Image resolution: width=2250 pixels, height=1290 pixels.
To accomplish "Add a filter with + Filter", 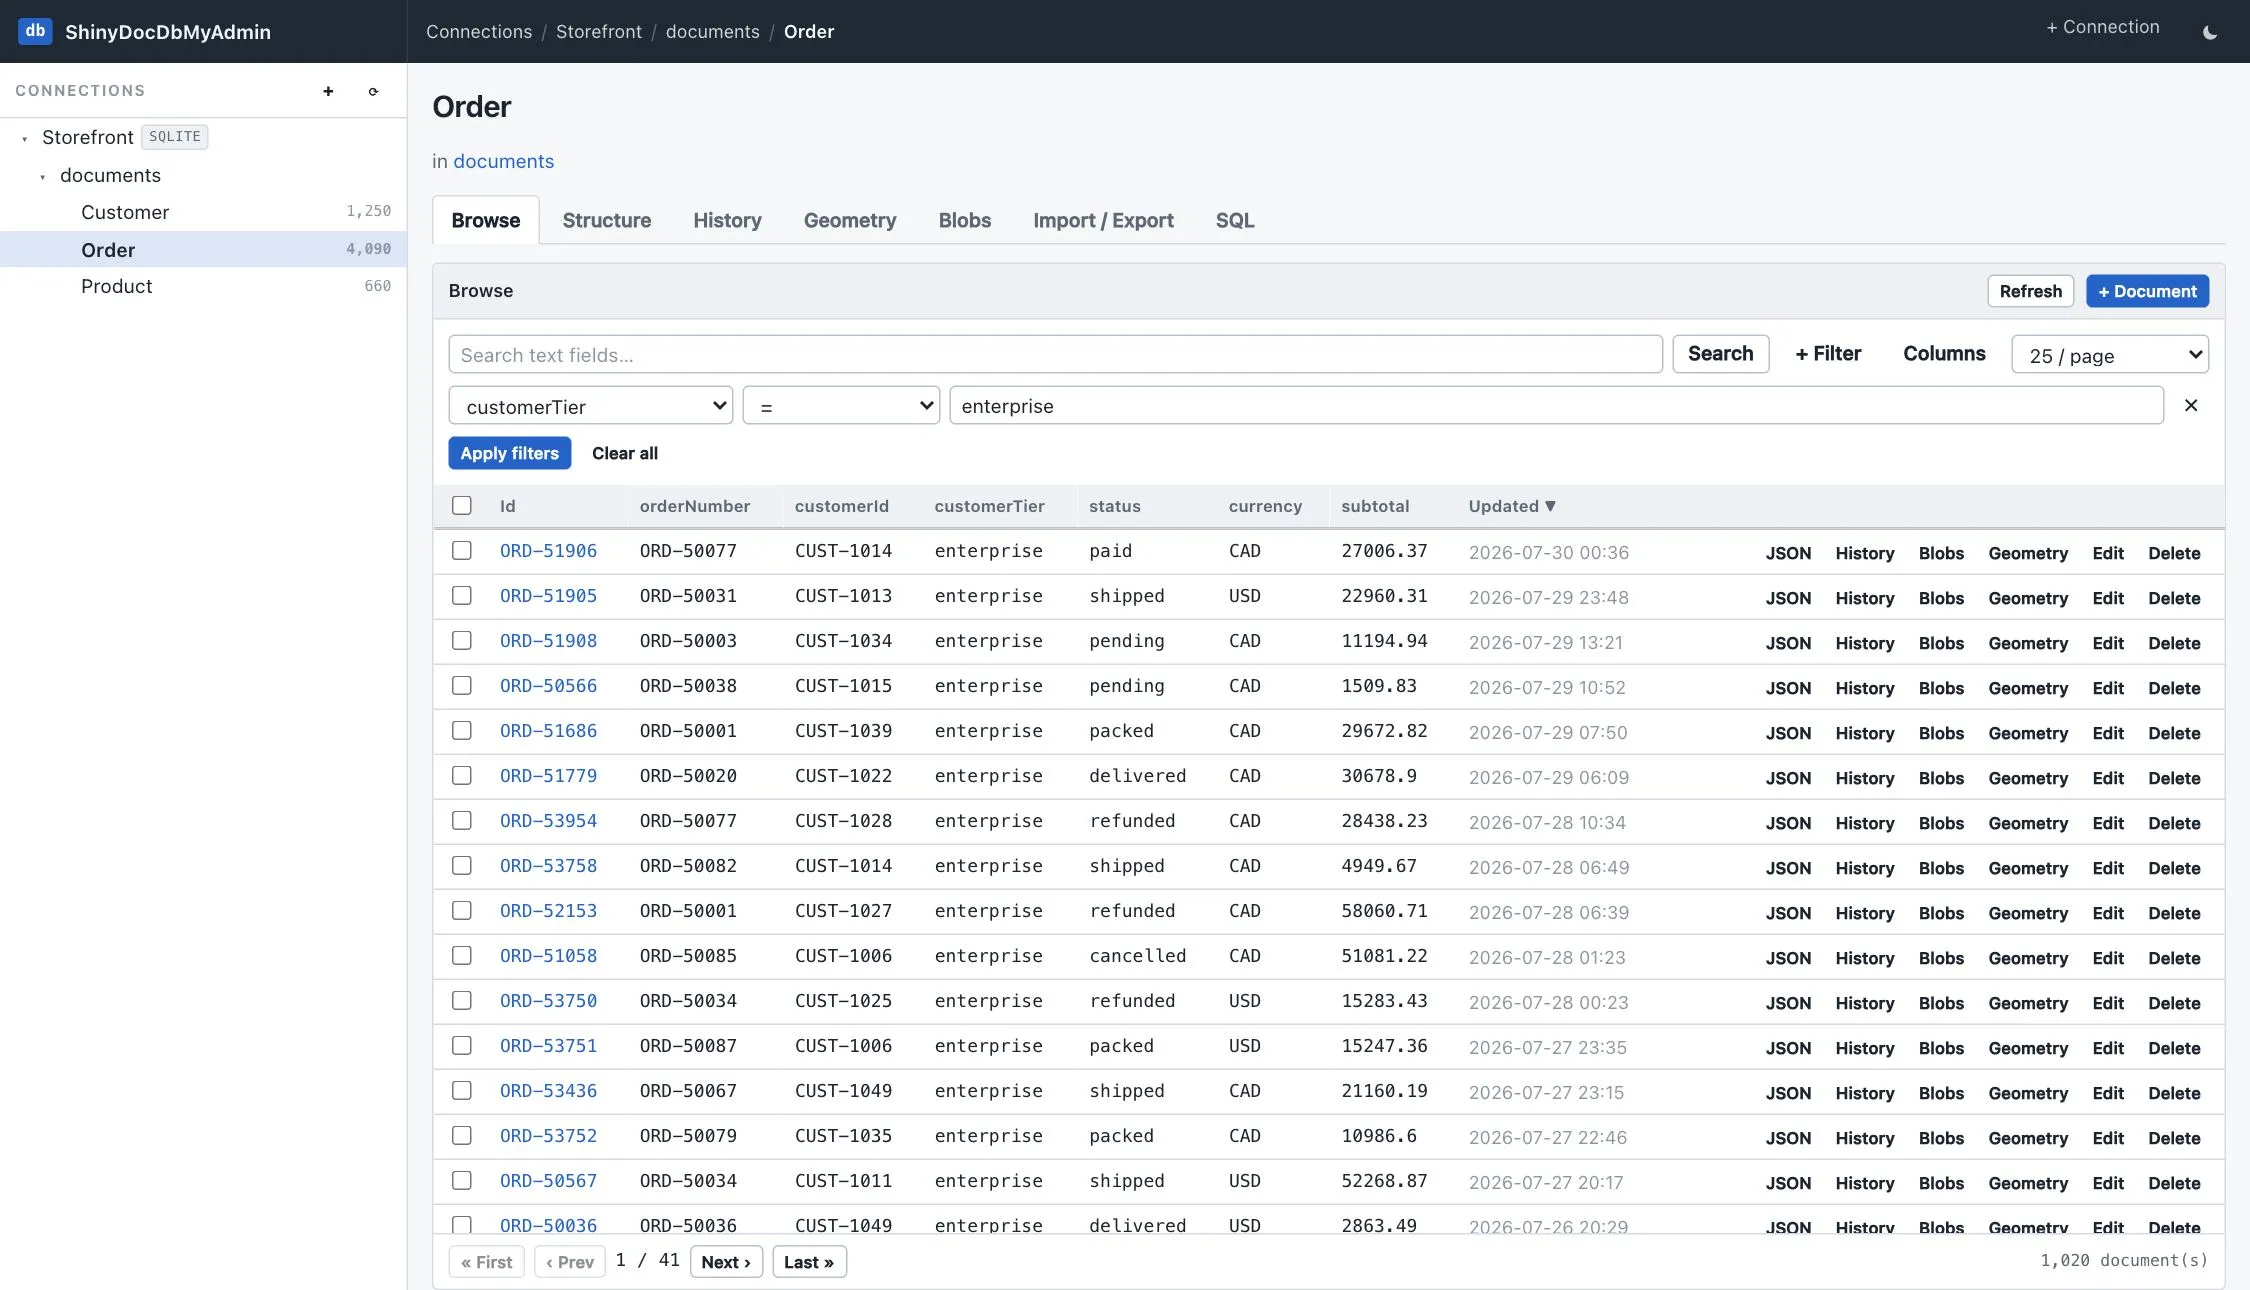I will tap(1828, 354).
